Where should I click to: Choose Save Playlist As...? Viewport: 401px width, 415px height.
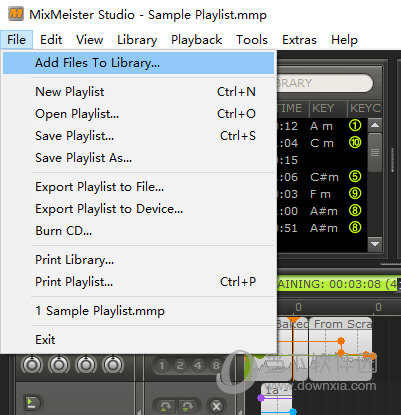tap(138, 158)
